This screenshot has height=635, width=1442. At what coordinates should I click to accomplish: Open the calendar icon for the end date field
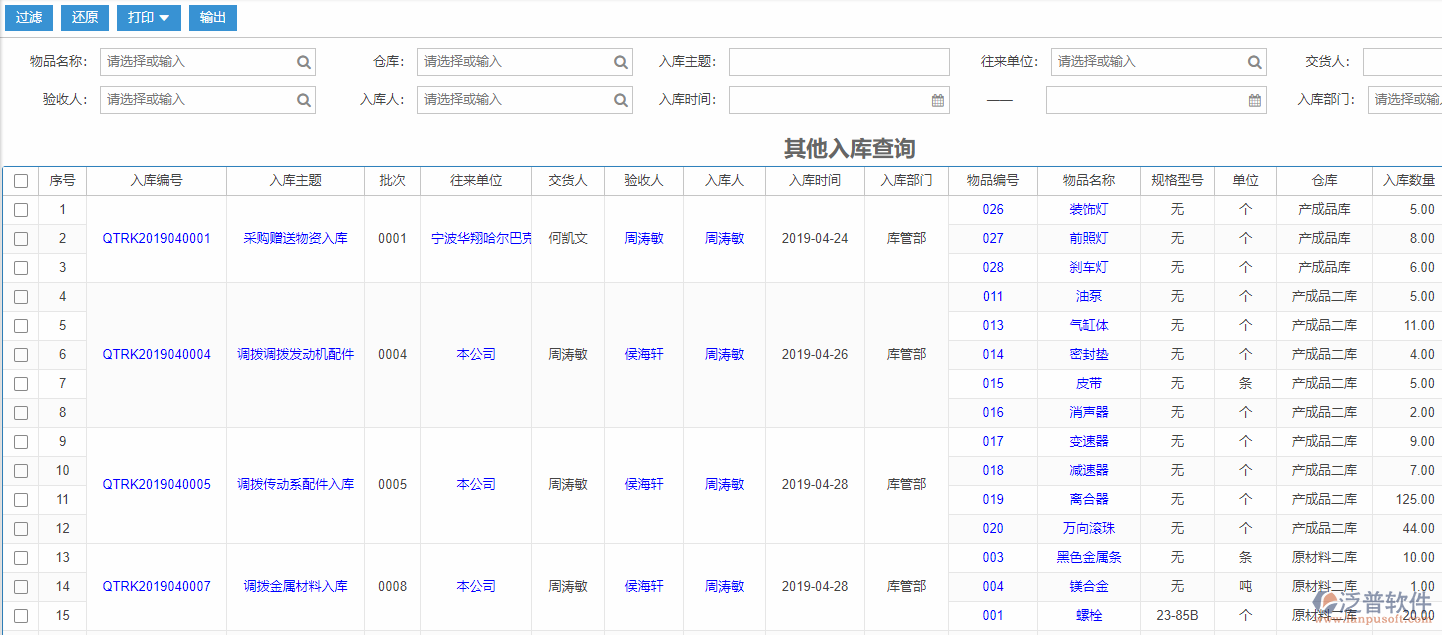pos(1252,99)
